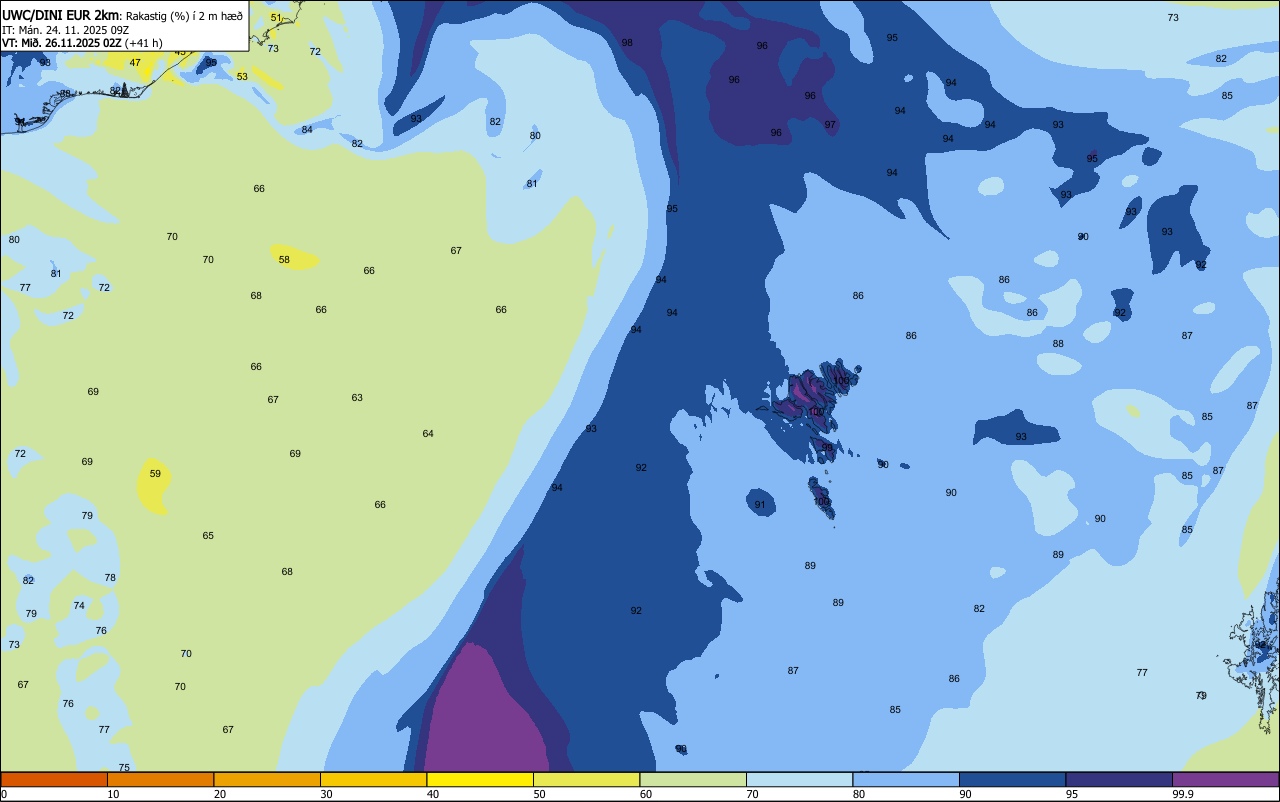
Task: Click the humidity value '74' on the map
Action: point(79,605)
